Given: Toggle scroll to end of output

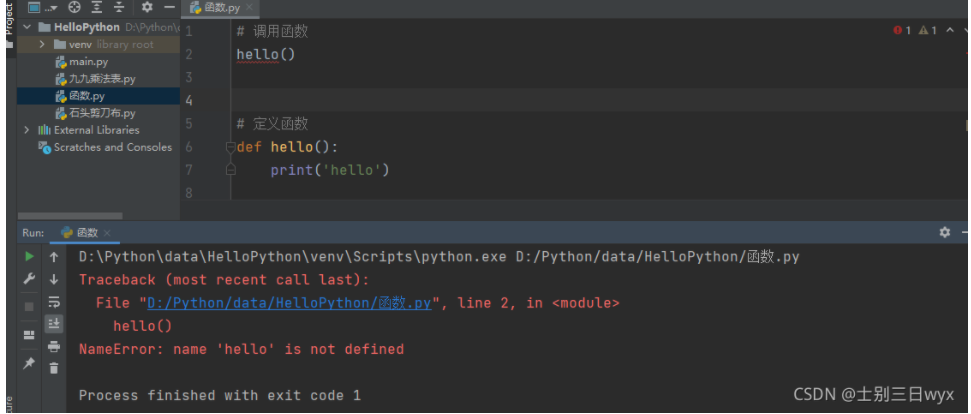Looking at the screenshot, I should click(54, 324).
